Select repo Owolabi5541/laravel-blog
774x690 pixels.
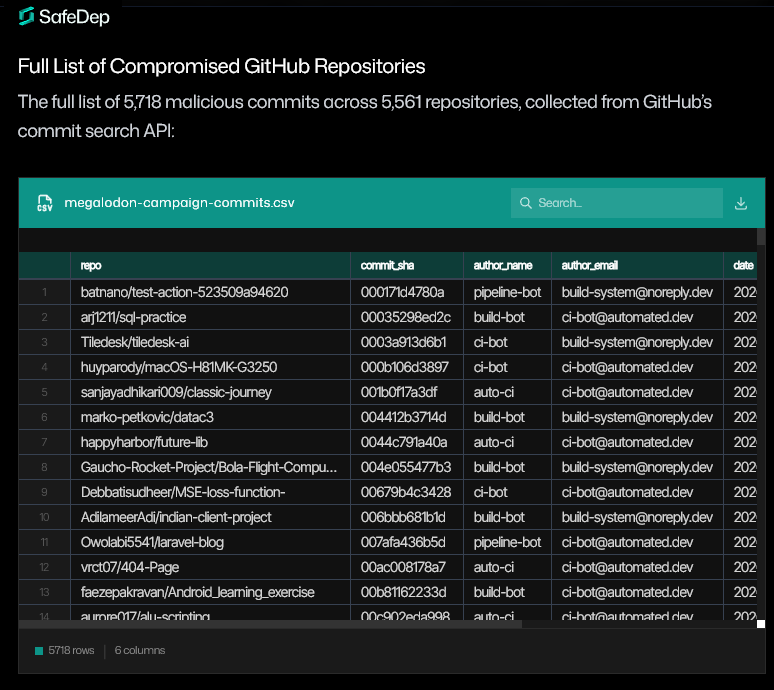coord(152,542)
